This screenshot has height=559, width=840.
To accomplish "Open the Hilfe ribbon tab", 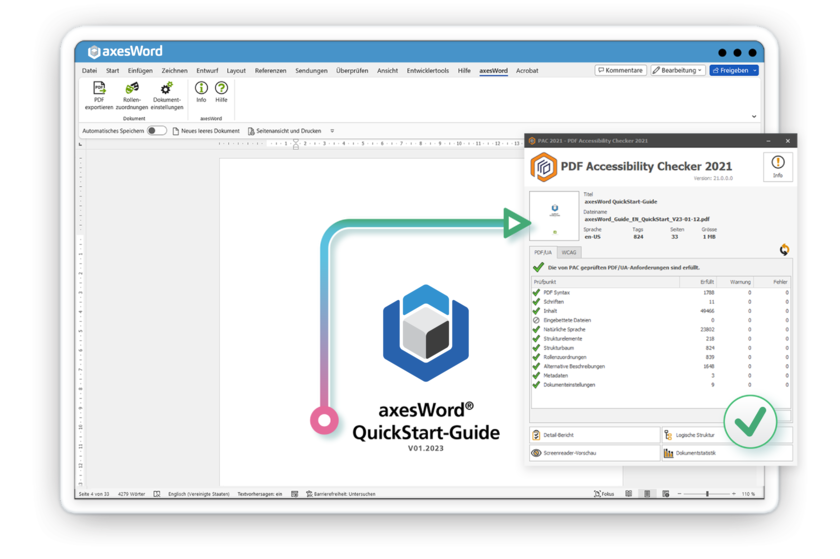I will pos(464,70).
